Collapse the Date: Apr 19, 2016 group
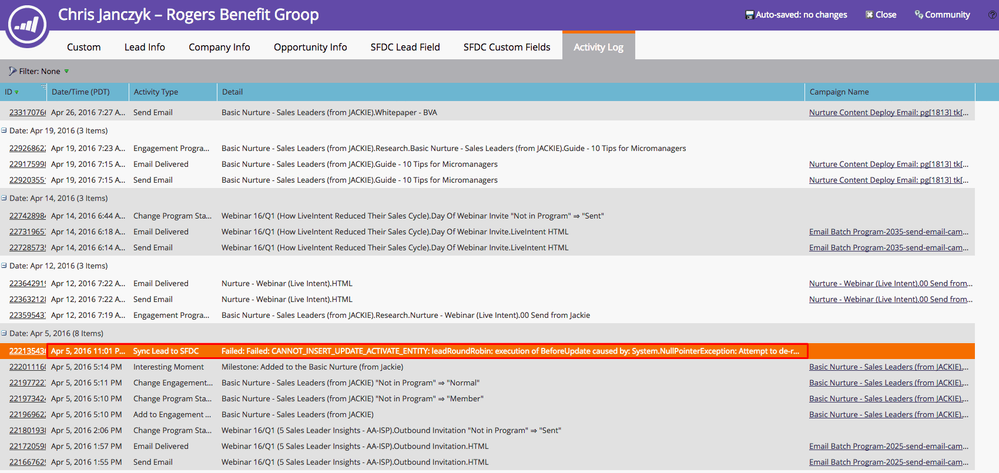Image resolution: width=999 pixels, height=473 pixels. [5, 131]
